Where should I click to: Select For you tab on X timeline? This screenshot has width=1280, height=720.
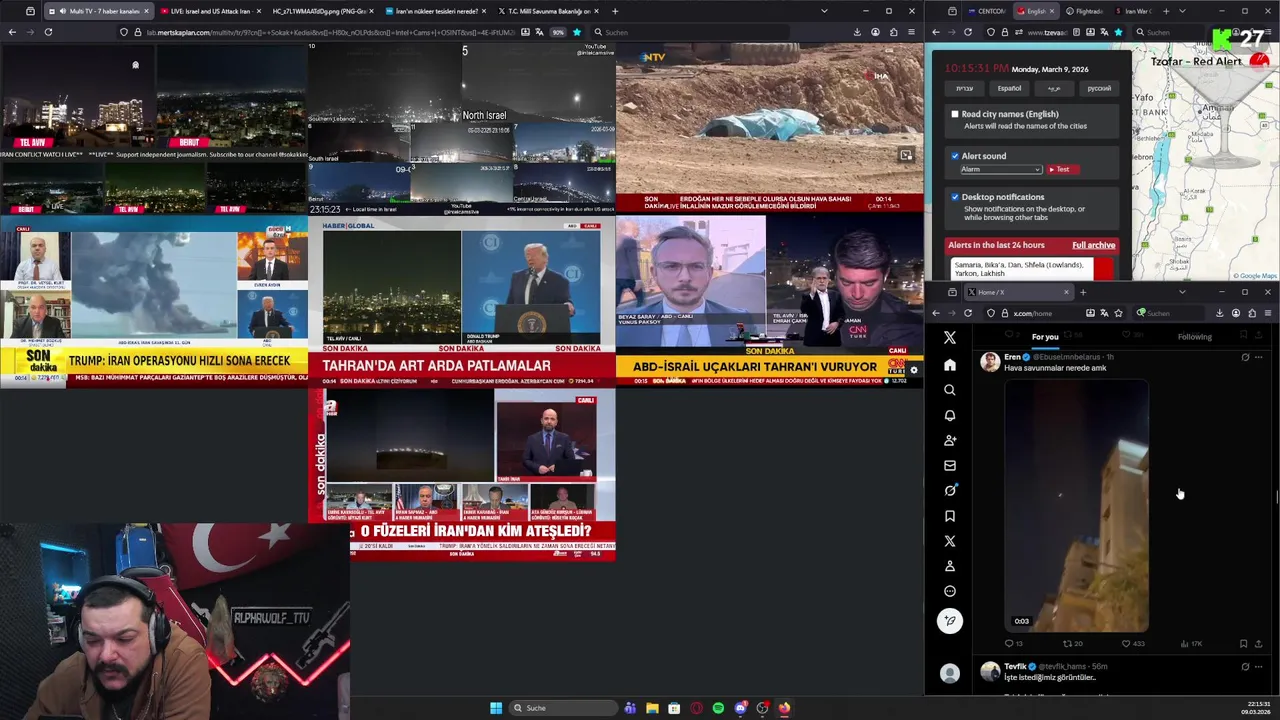[1045, 337]
